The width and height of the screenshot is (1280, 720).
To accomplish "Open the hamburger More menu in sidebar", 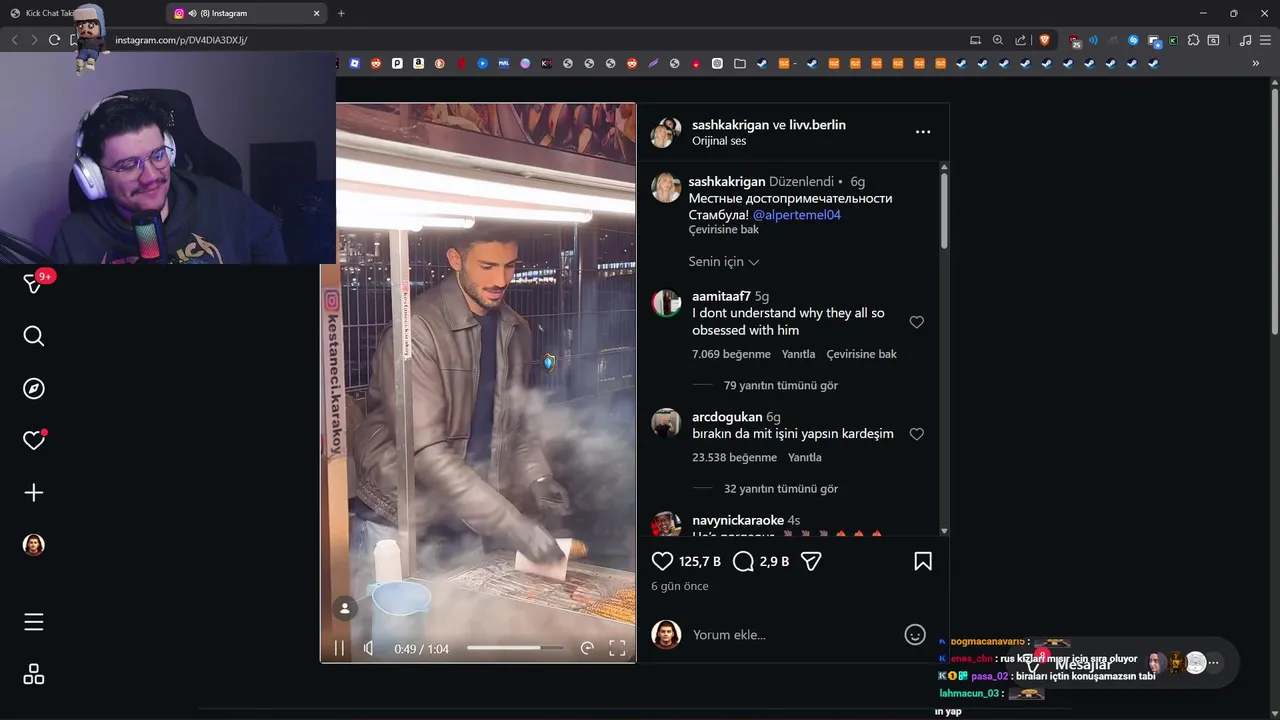I will [34, 622].
